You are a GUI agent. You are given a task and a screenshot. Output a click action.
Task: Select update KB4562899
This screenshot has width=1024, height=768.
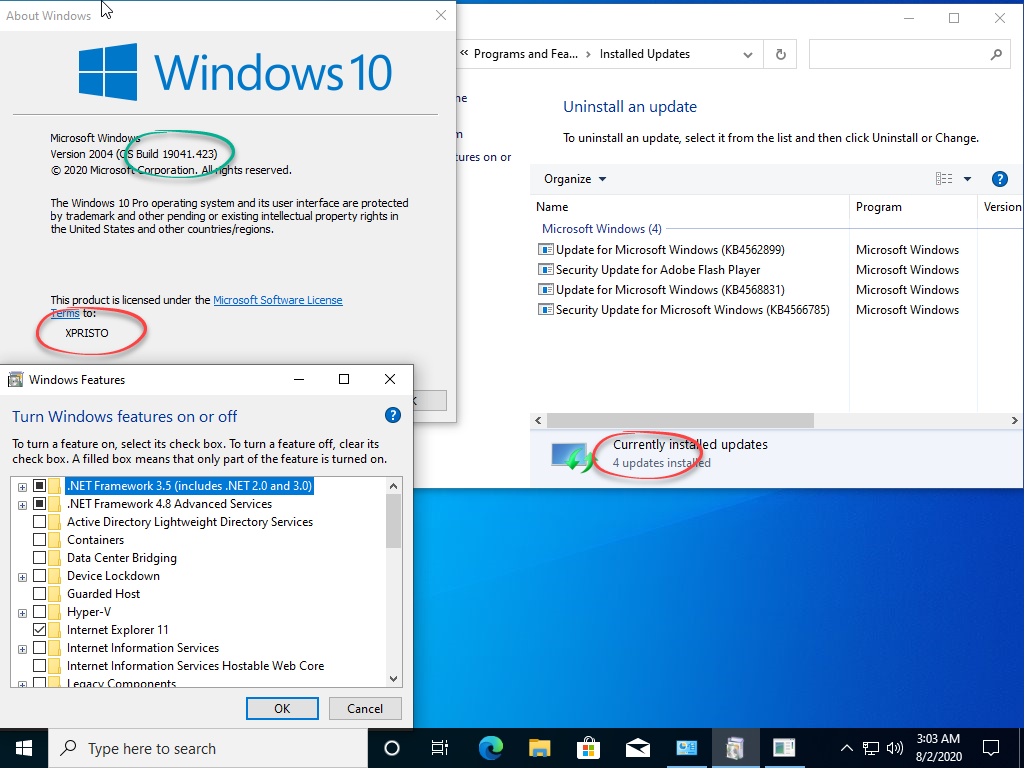click(670, 249)
